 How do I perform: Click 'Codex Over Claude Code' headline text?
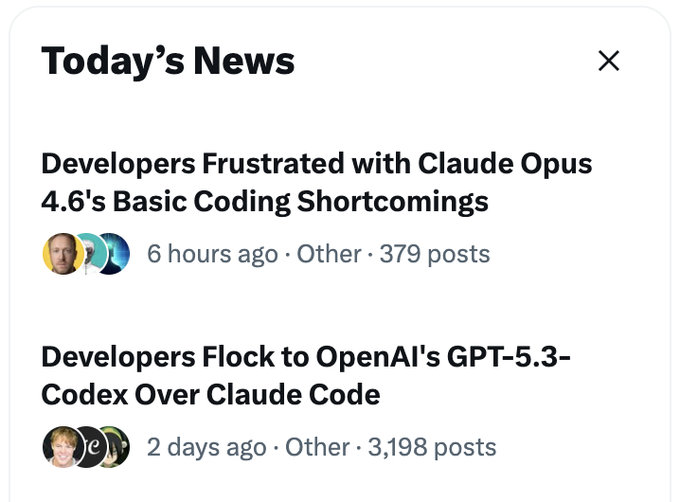coord(211,394)
